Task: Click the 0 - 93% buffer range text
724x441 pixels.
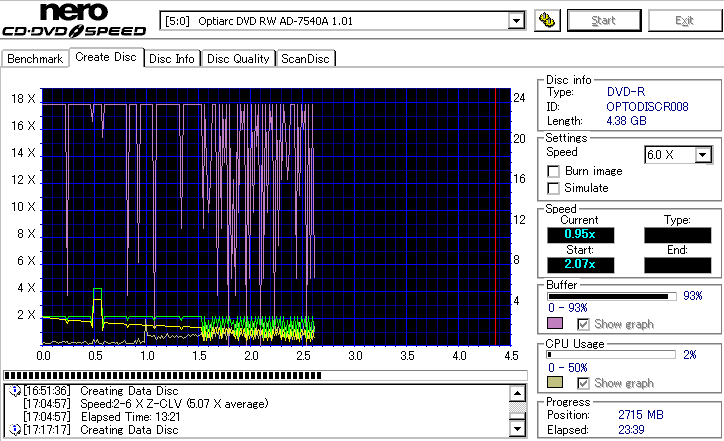Action: 568,308
